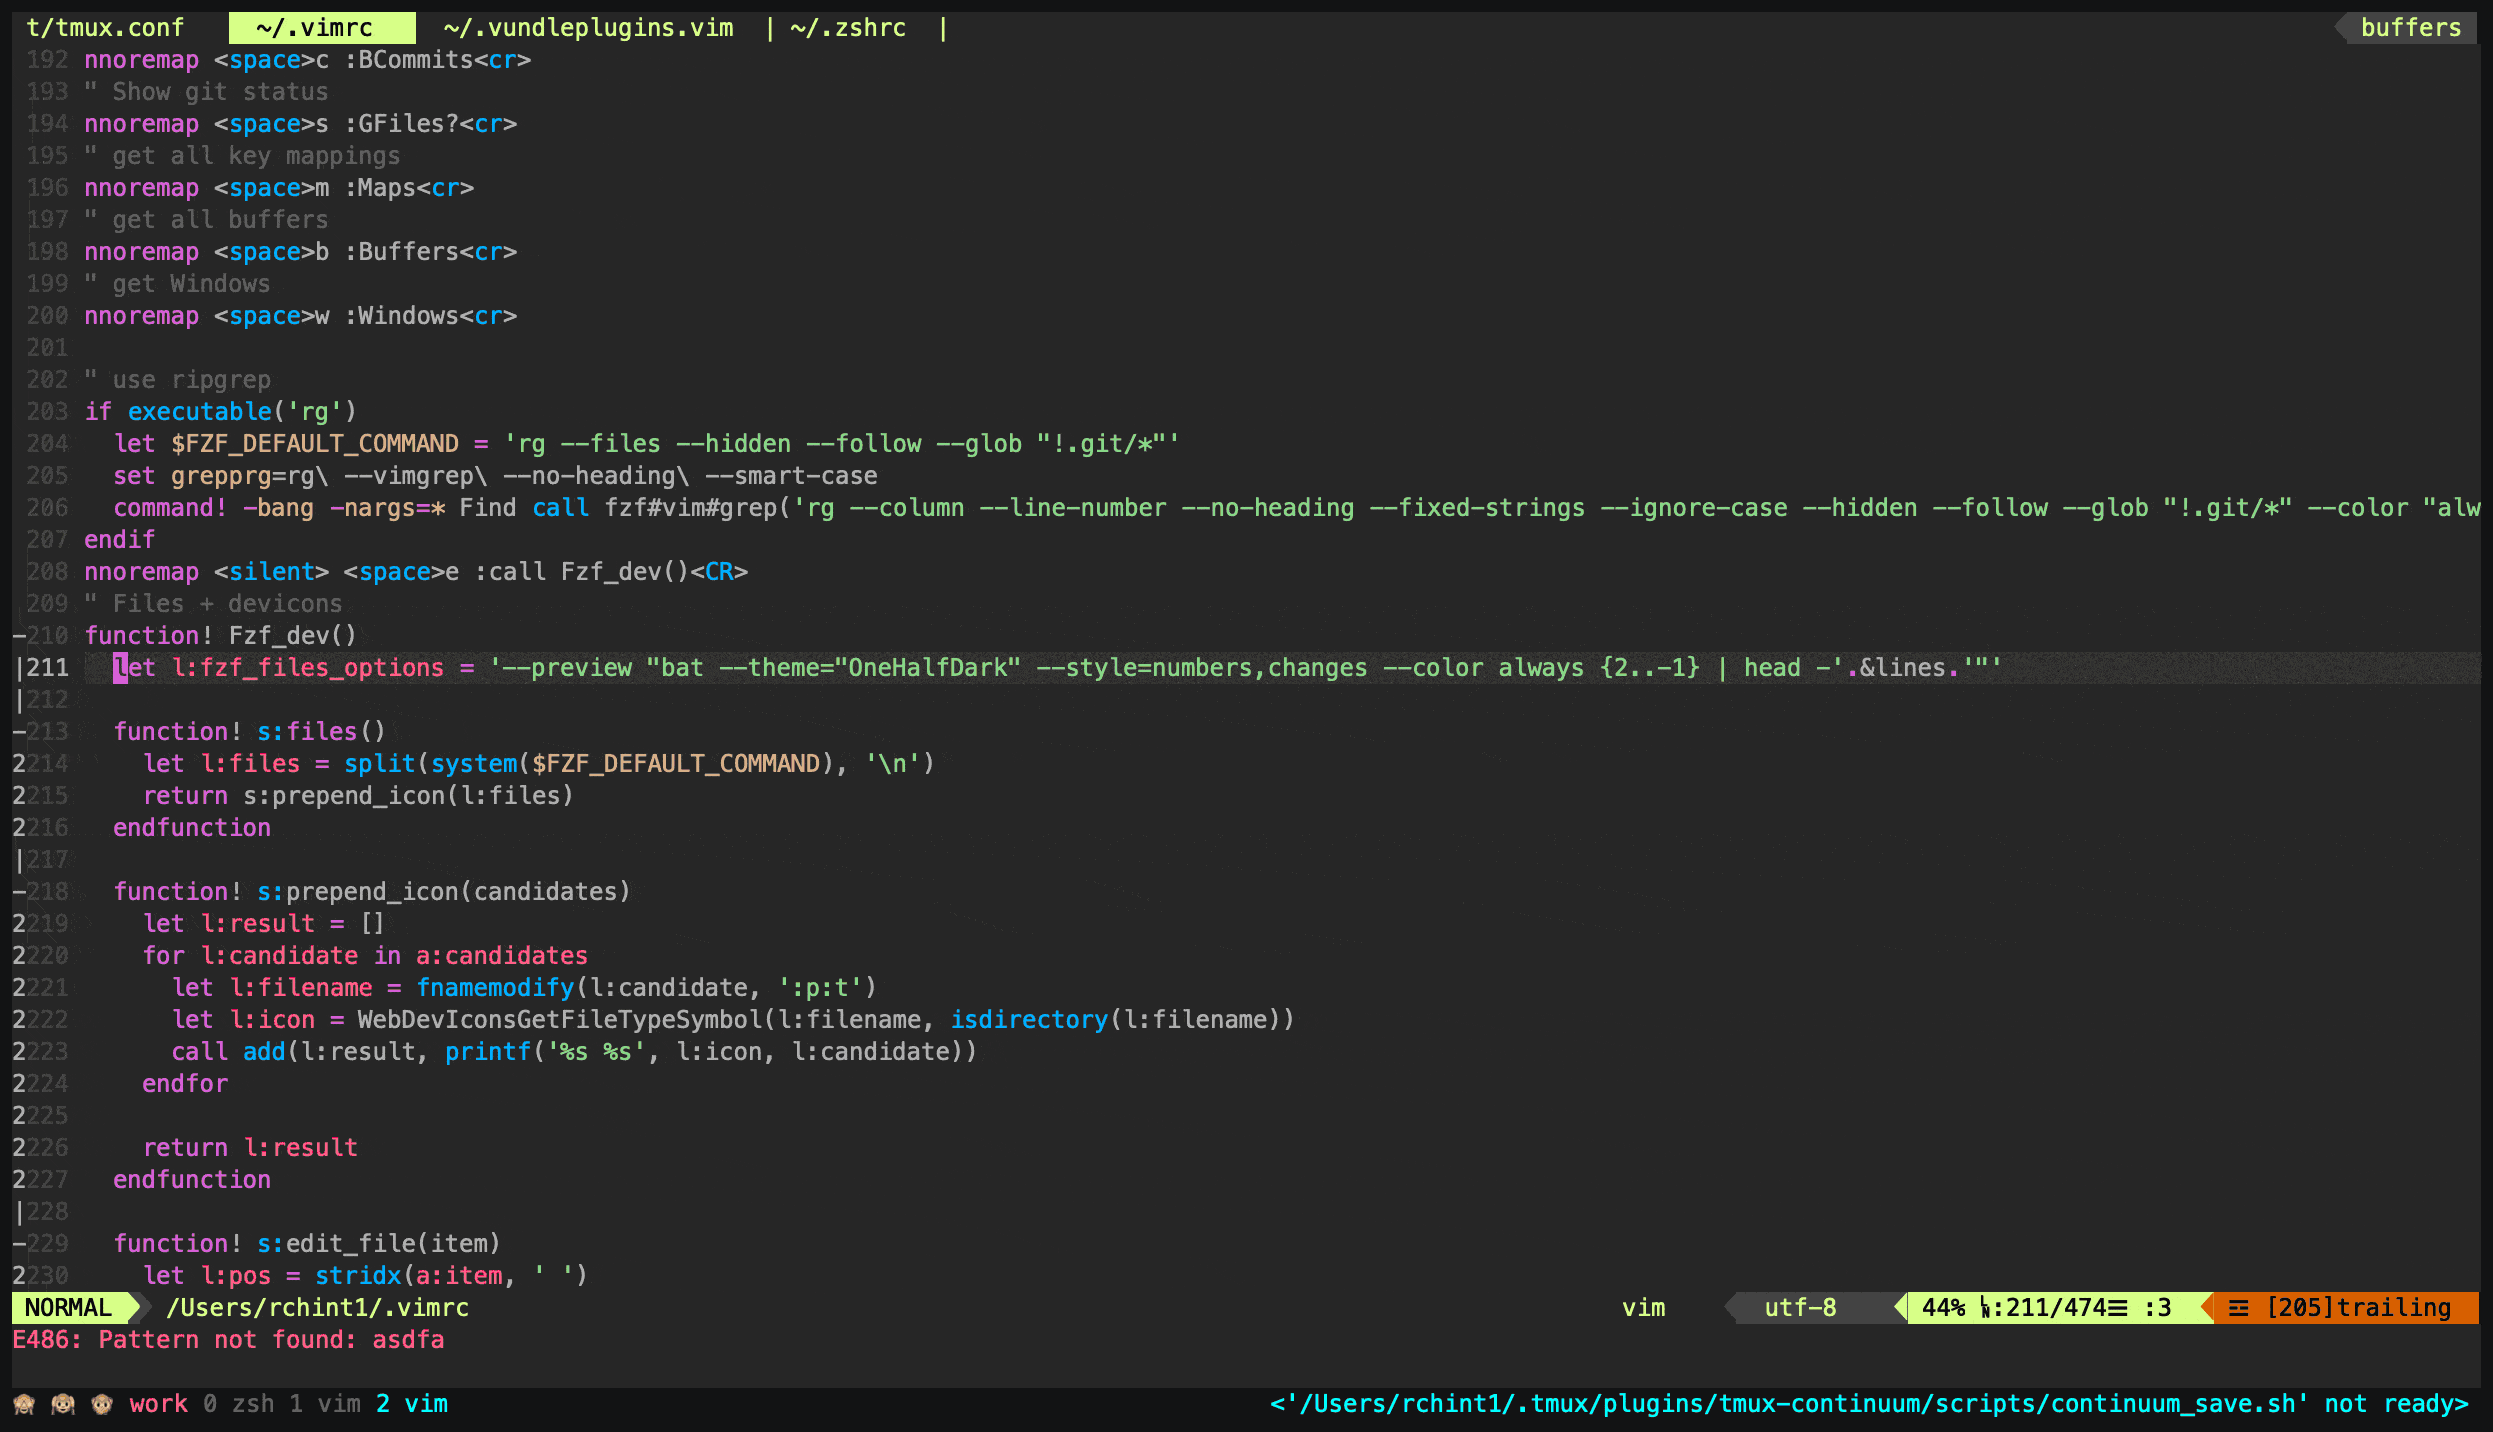Click the see-no-evil monkey emoji

(24, 1404)
